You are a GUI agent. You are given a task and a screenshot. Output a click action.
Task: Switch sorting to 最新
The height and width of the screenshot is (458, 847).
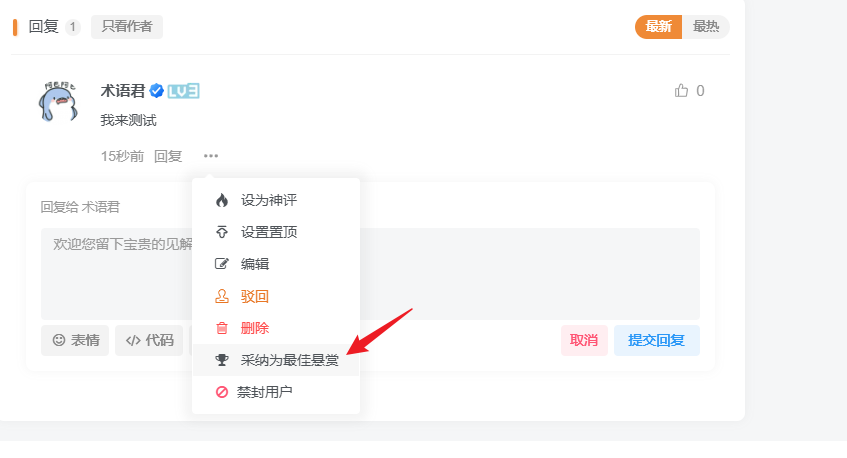658,27
